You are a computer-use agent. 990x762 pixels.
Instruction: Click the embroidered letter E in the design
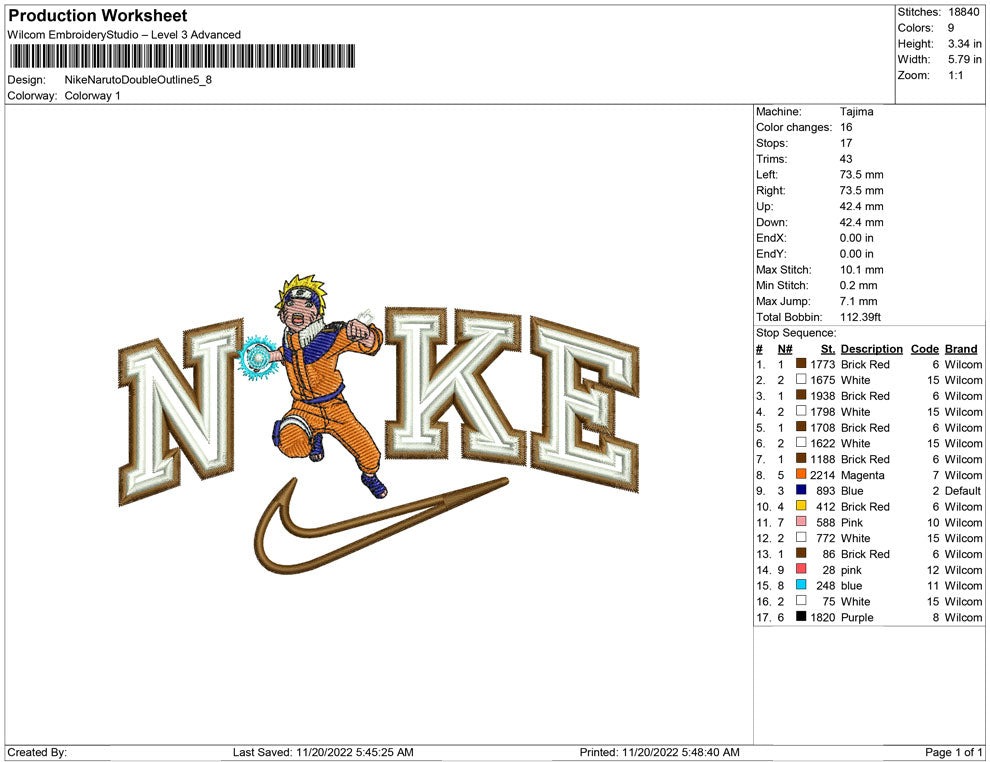pos(584,404)
